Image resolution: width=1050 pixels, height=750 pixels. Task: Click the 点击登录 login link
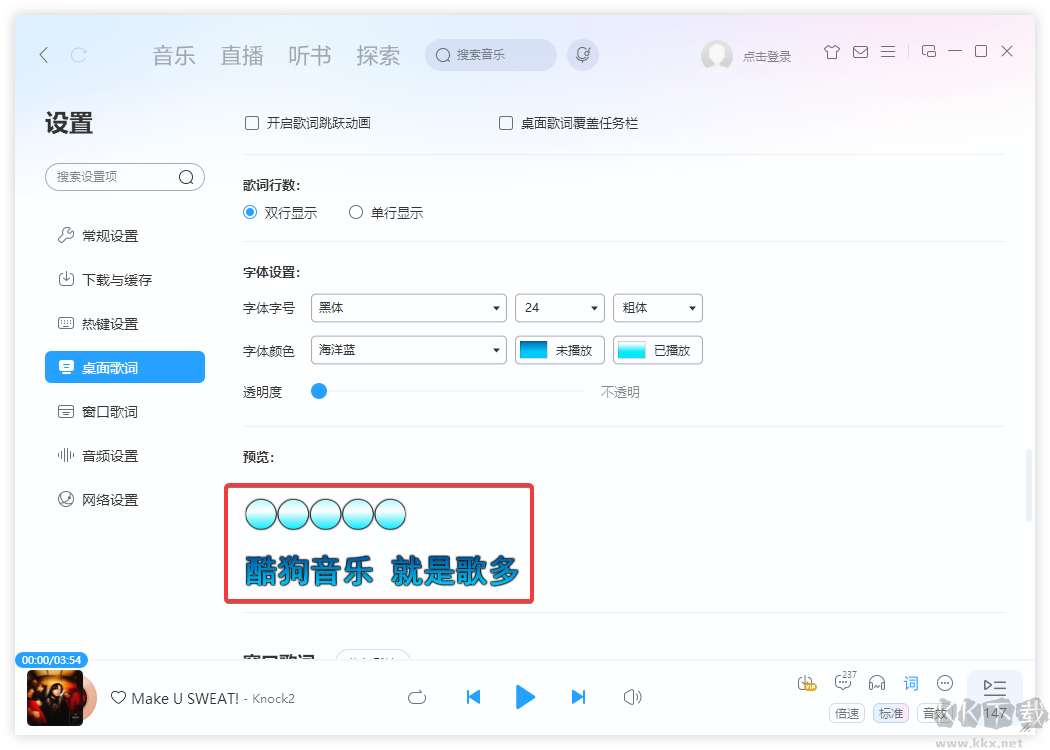click(765, 56)
